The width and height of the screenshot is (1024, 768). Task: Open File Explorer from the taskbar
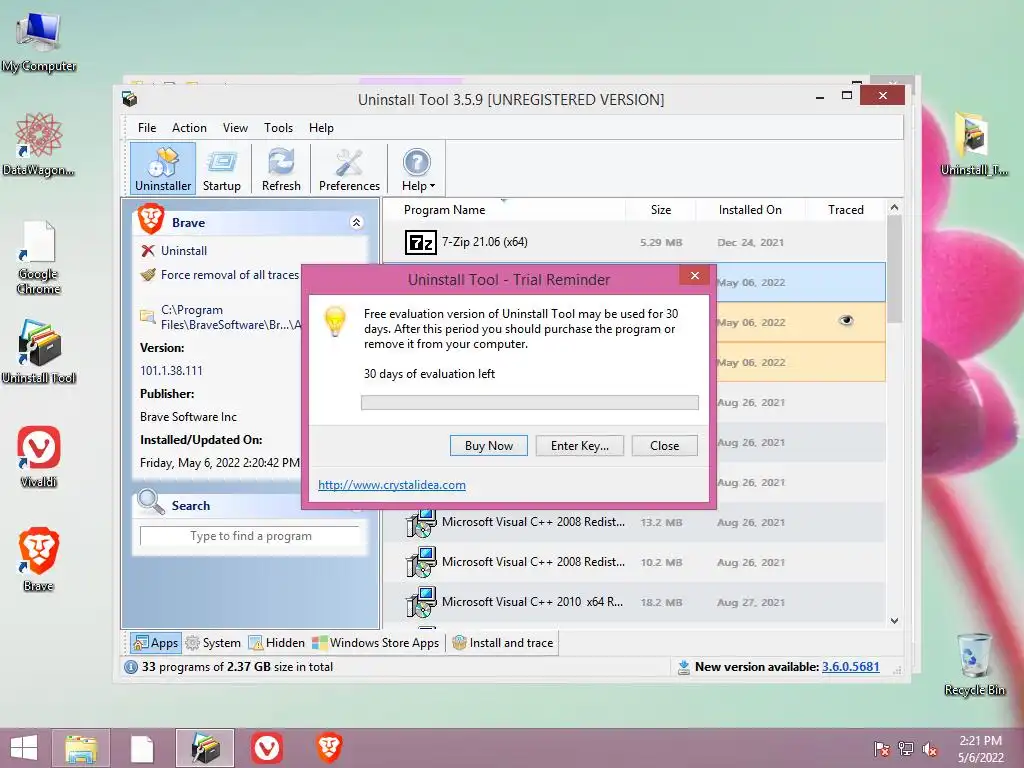point(81,748)
